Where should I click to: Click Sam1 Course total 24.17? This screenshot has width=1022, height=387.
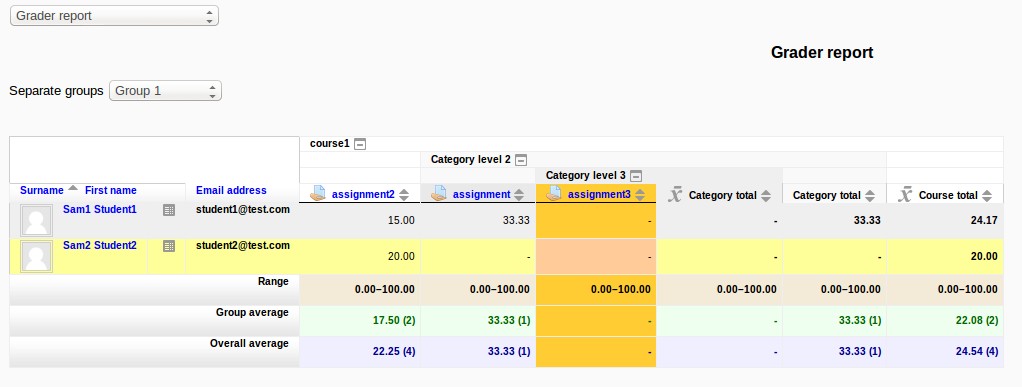(x=984, y=220)
